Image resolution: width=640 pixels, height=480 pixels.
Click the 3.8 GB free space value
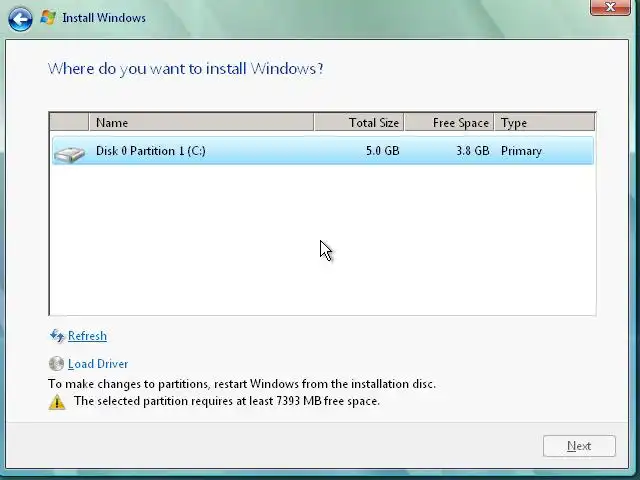[x=473, y=151]
